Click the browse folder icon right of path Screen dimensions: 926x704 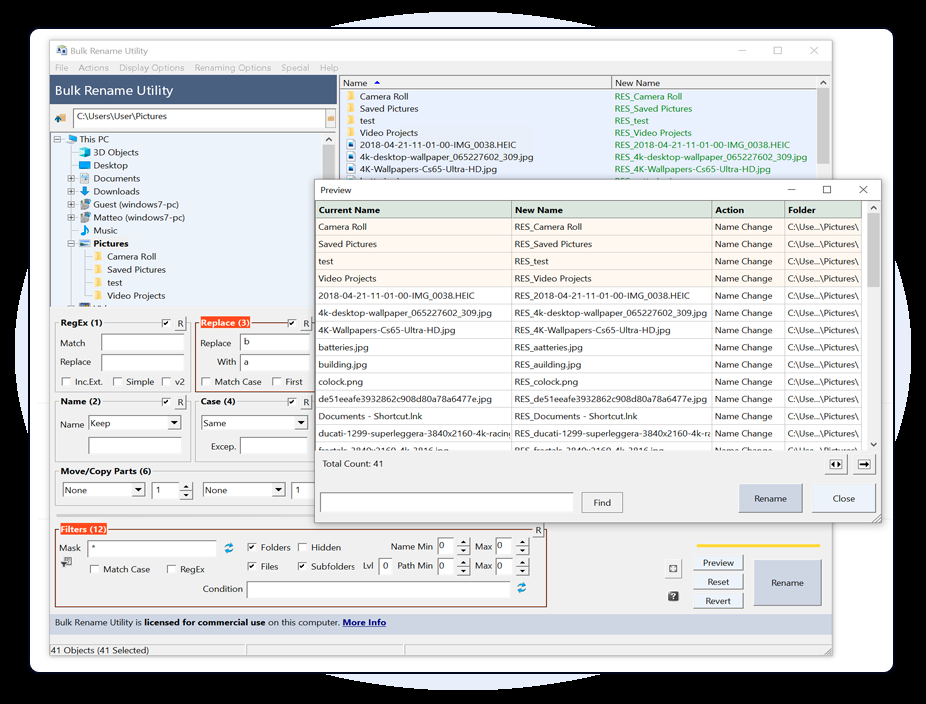(x=330, y=118)
